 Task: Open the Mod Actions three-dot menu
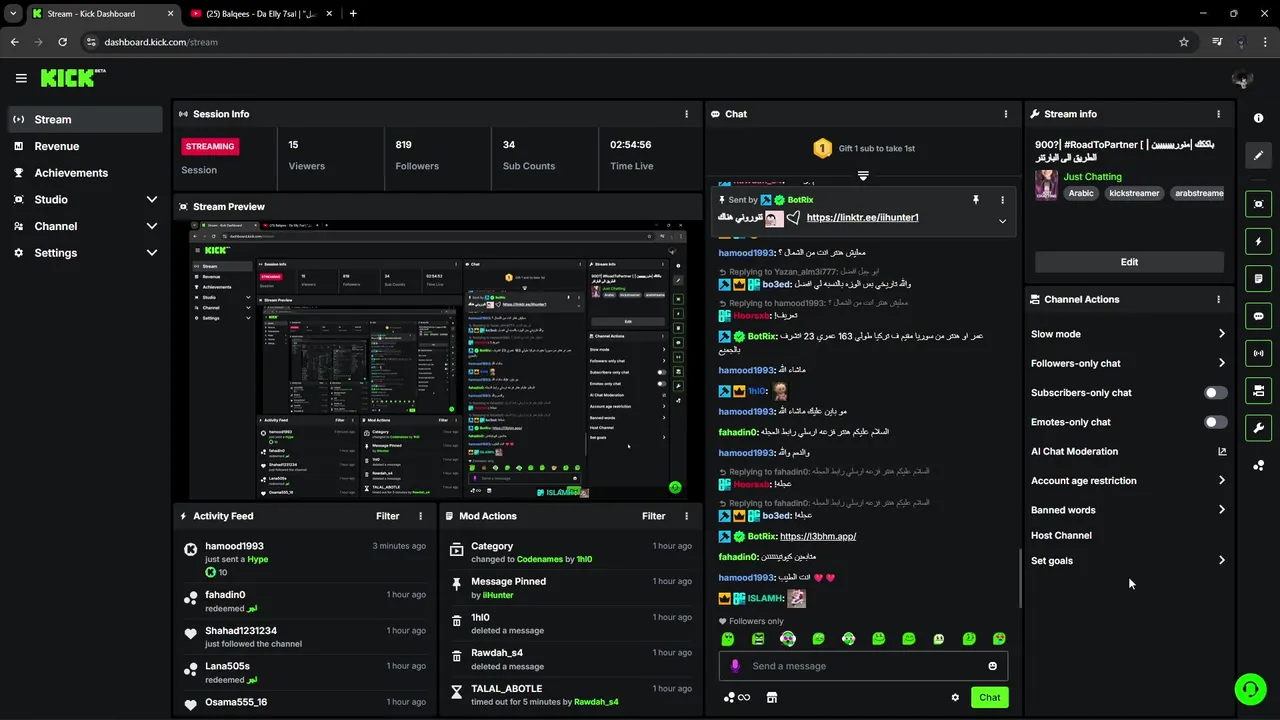[686, 516]
